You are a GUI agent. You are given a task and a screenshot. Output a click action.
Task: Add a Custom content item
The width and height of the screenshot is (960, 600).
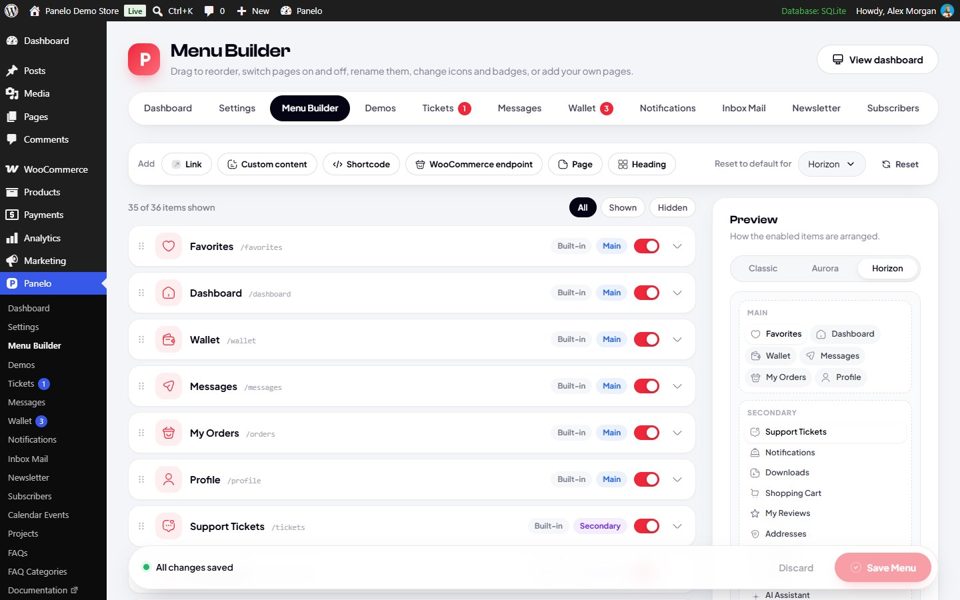click(267, 164)
